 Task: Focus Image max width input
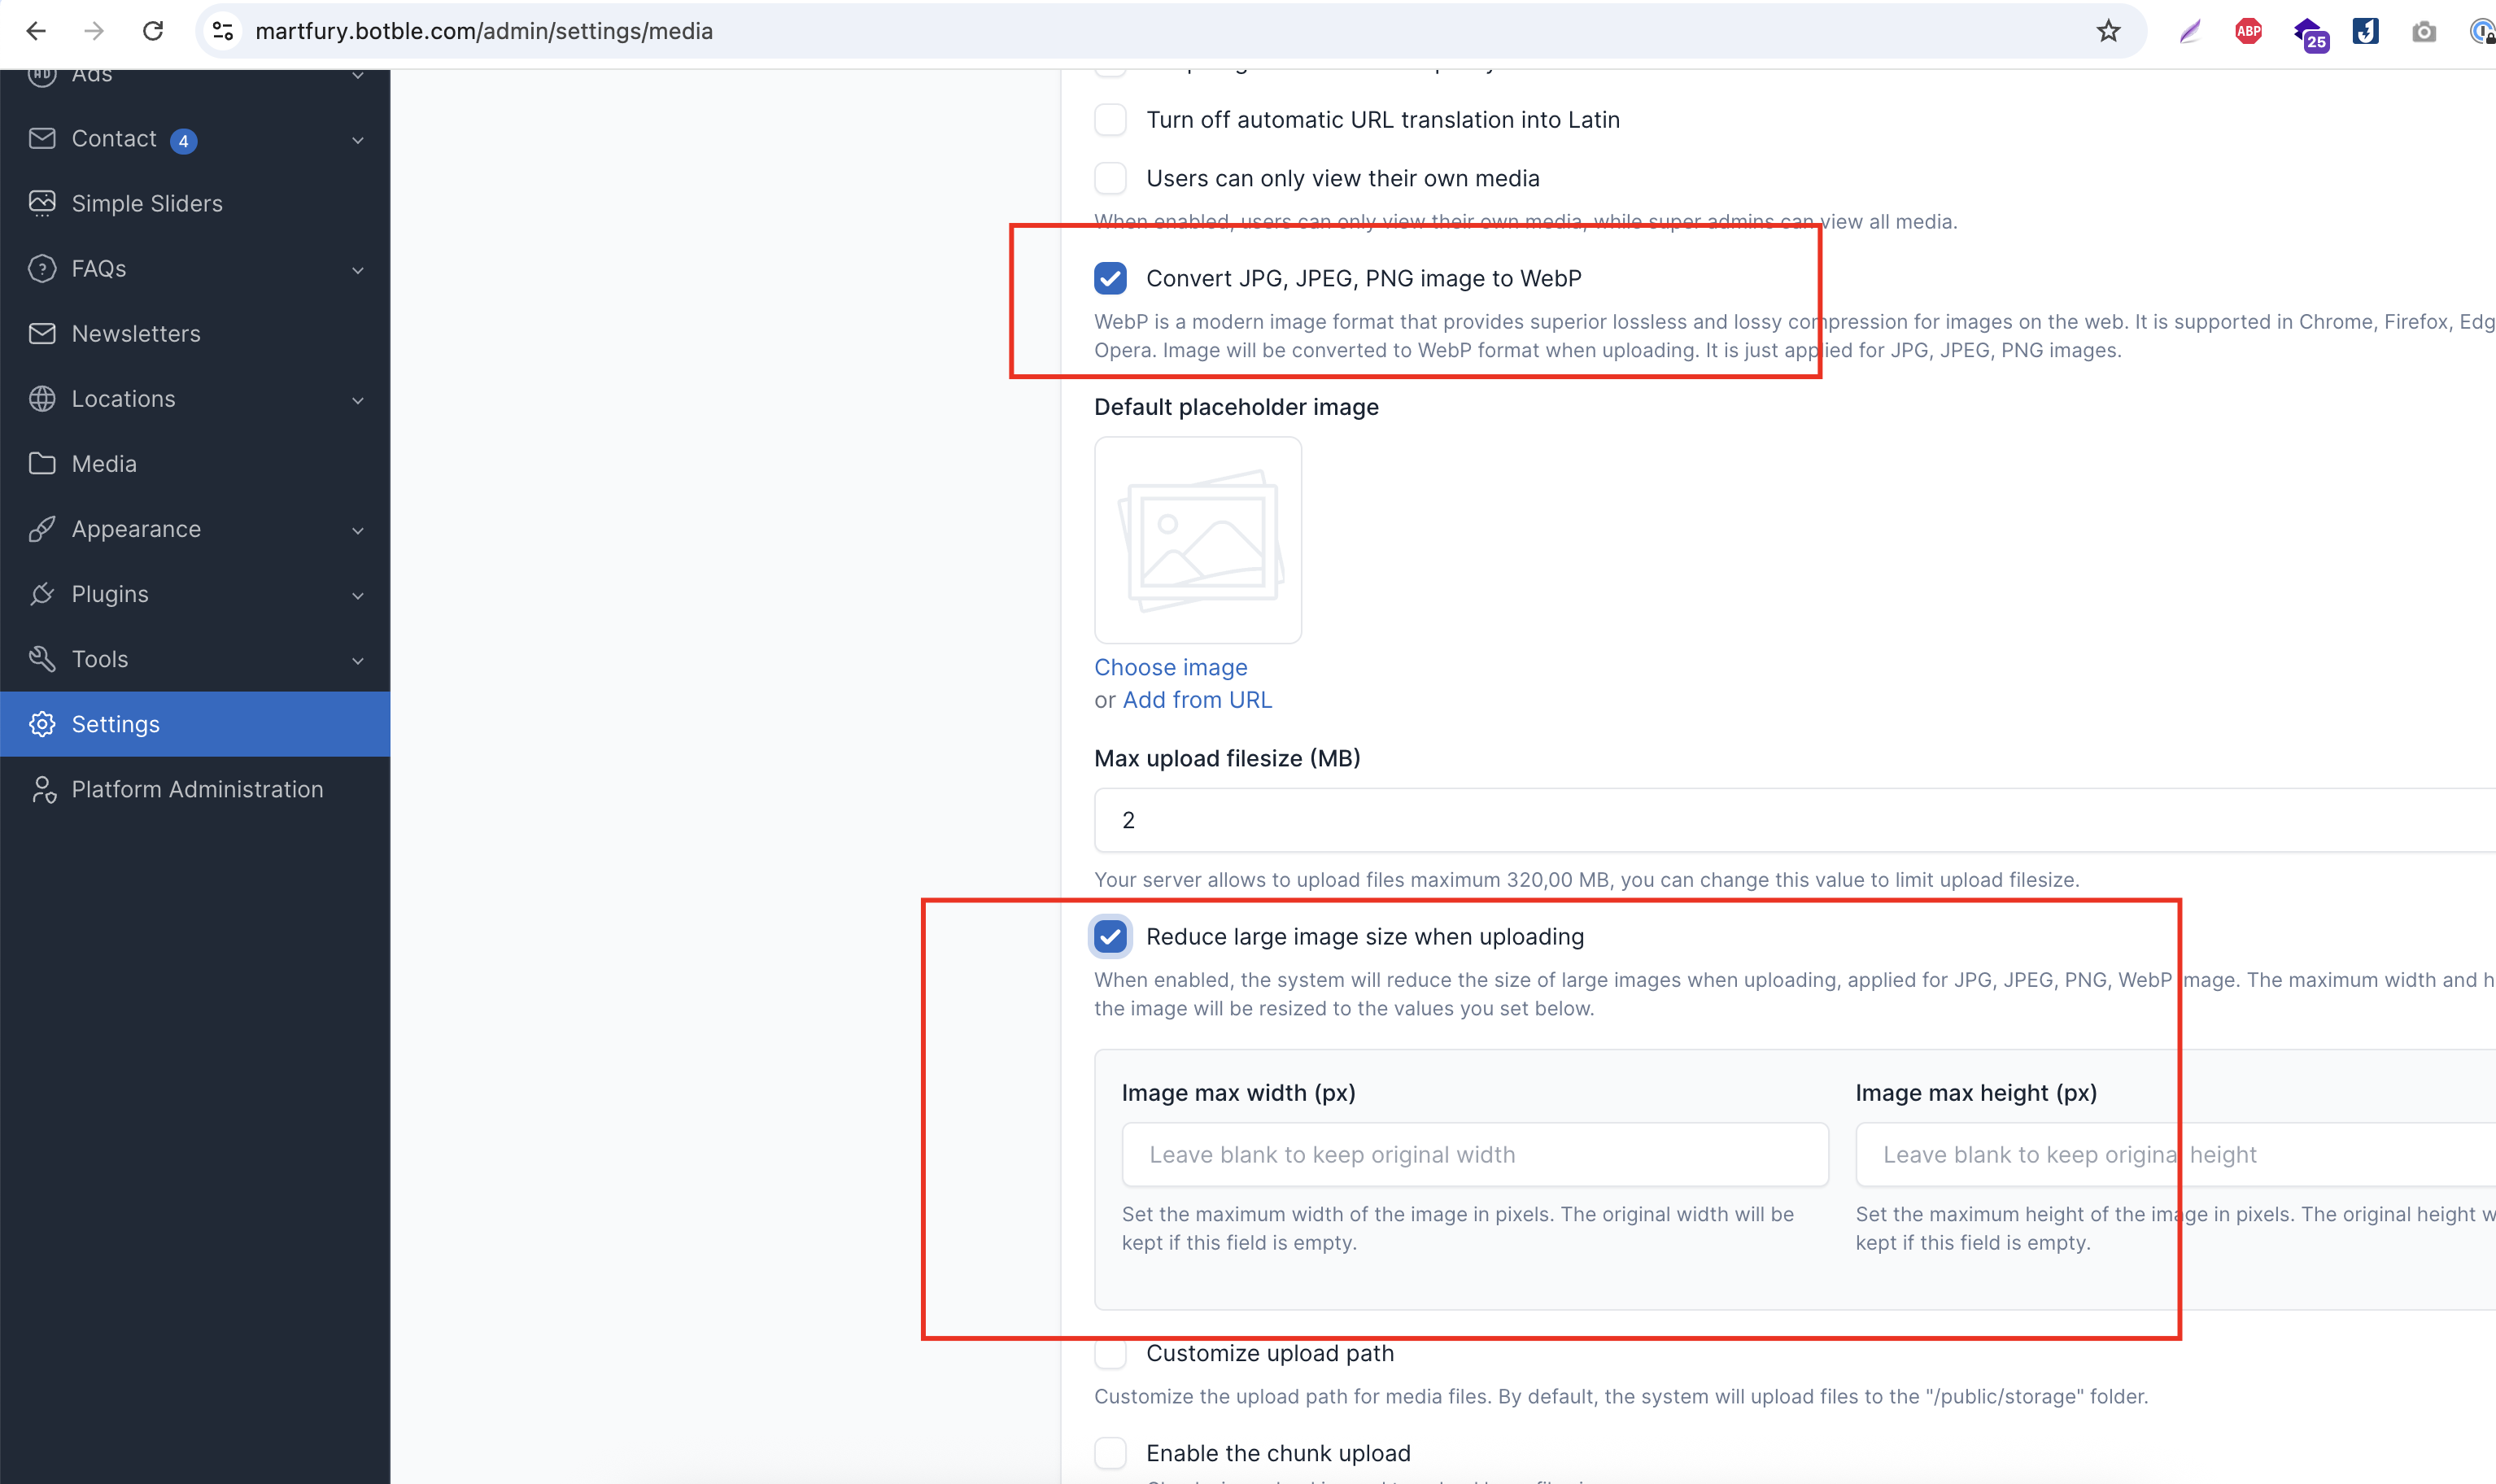pyautogui.click(x=1475, y=1155)
